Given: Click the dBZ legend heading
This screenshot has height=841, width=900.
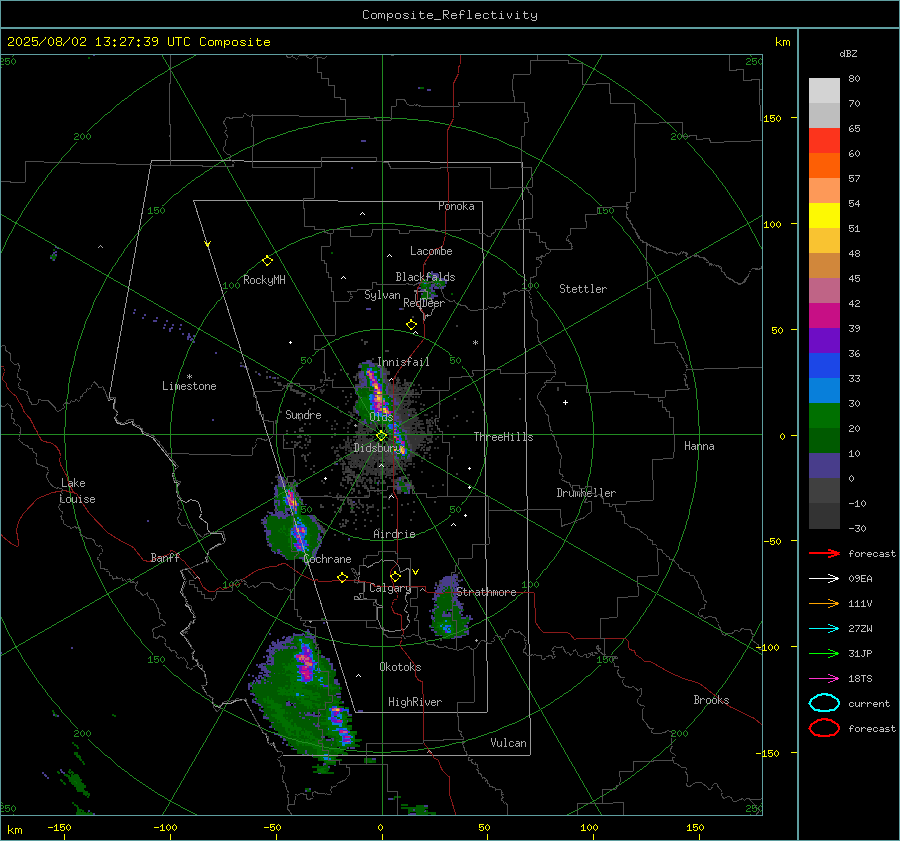Looking at the screenshot, I should [848, 53].
